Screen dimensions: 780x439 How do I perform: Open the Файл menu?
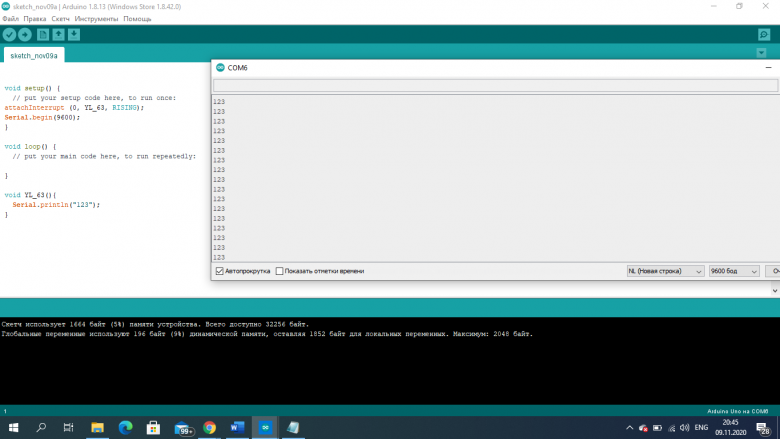click(x=10, y=19)
